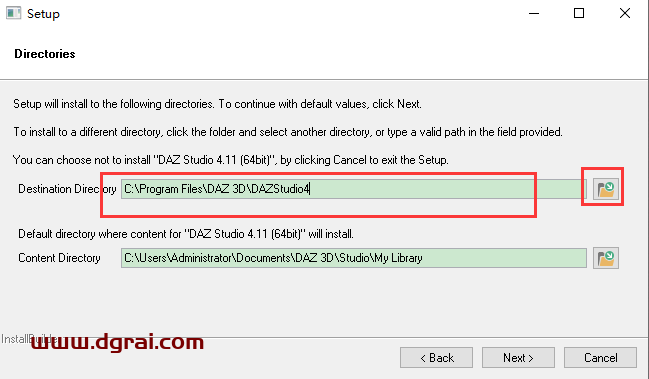Focus the Content Directory path field
Screen dimensions: 649x379
(353, 258)
